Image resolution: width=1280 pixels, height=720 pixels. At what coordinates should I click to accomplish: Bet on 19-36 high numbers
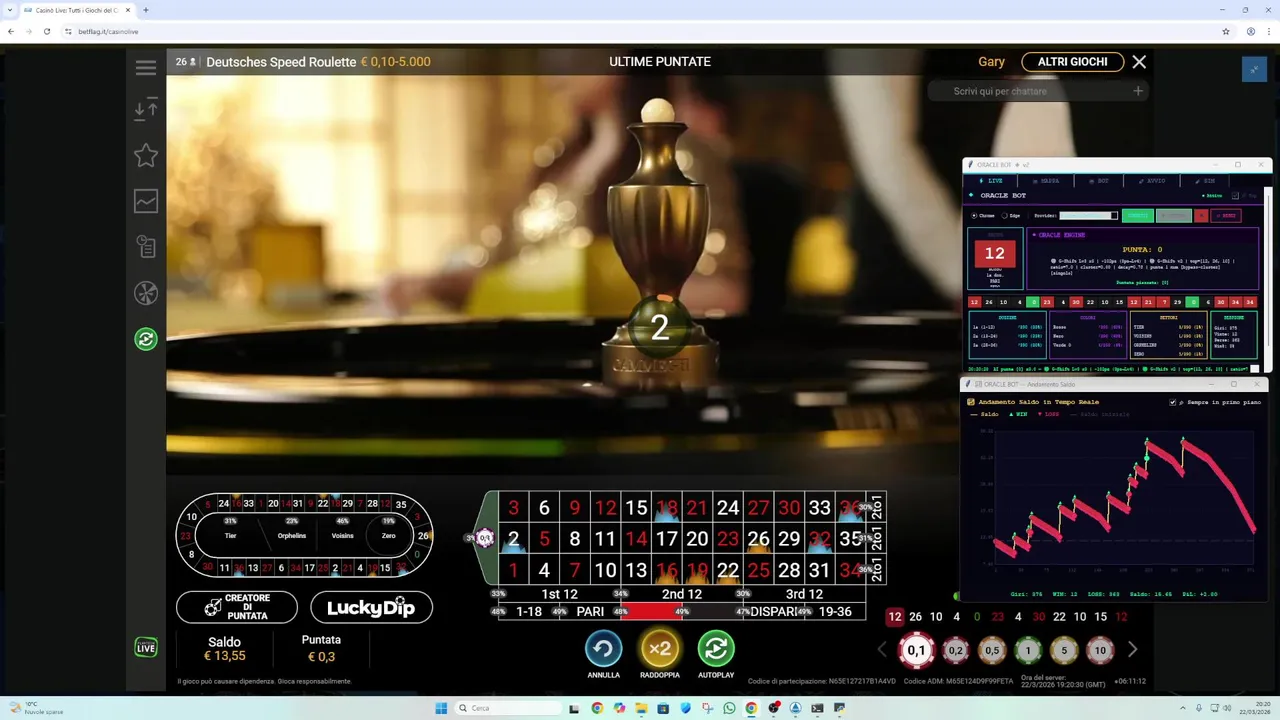click(x=835, y=612)
